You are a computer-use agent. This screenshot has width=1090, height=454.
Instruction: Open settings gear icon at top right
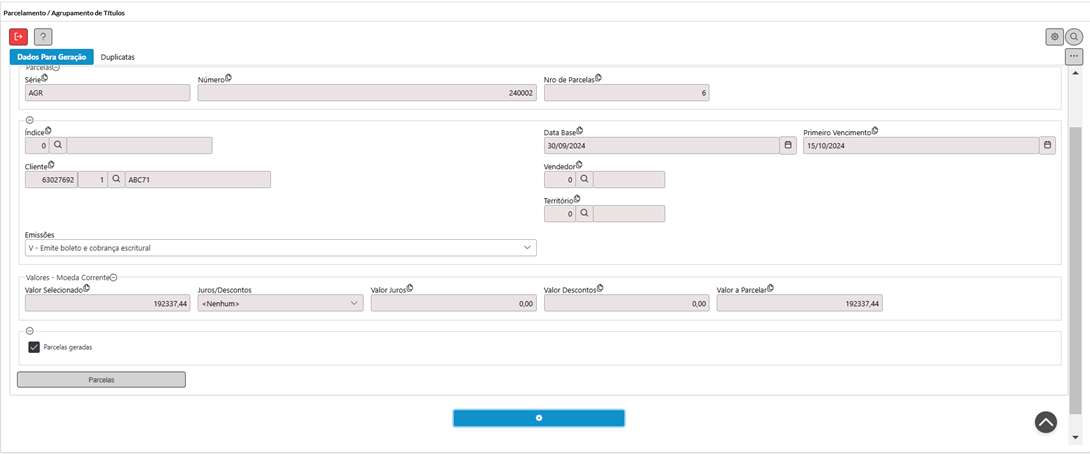1055,37
